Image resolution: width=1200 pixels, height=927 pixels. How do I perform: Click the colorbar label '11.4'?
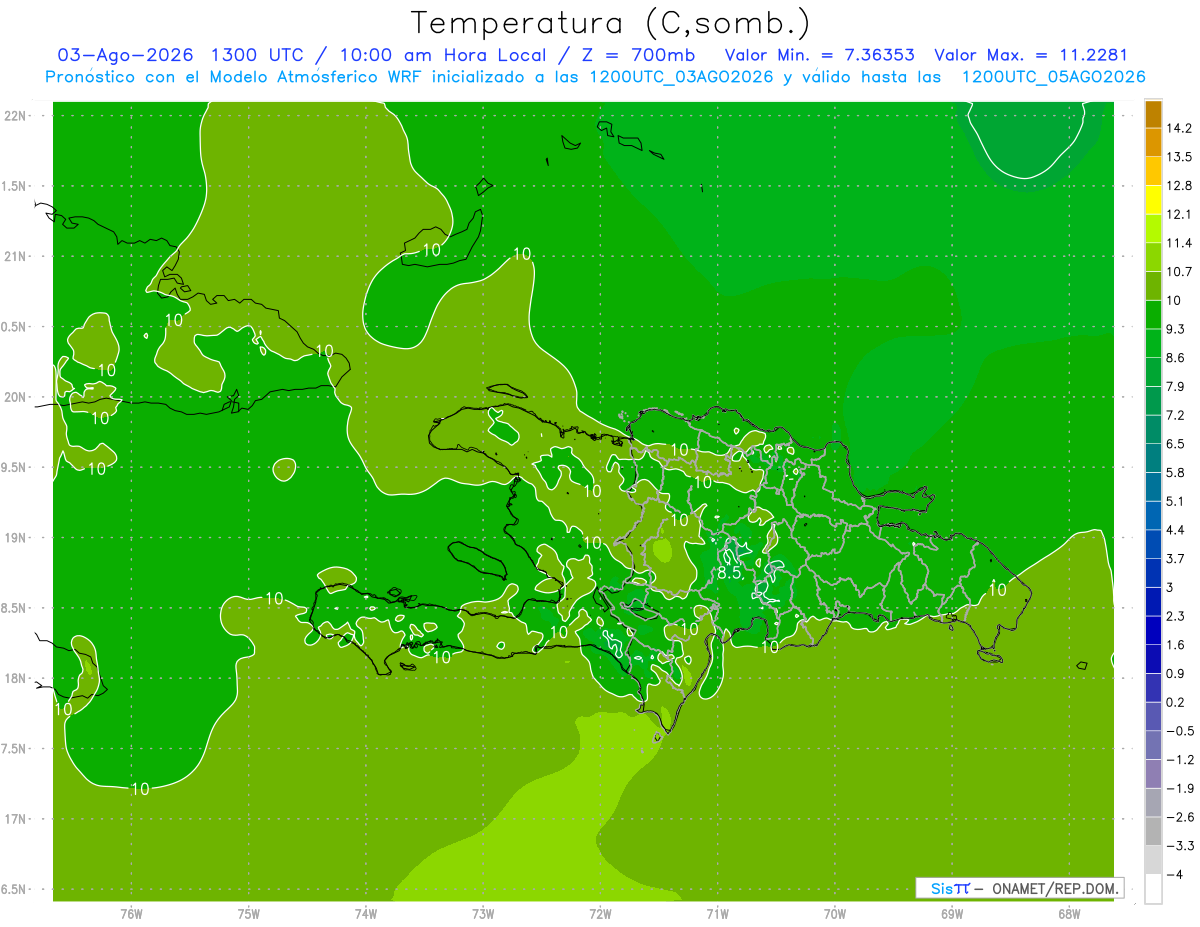pos(1179,243)
